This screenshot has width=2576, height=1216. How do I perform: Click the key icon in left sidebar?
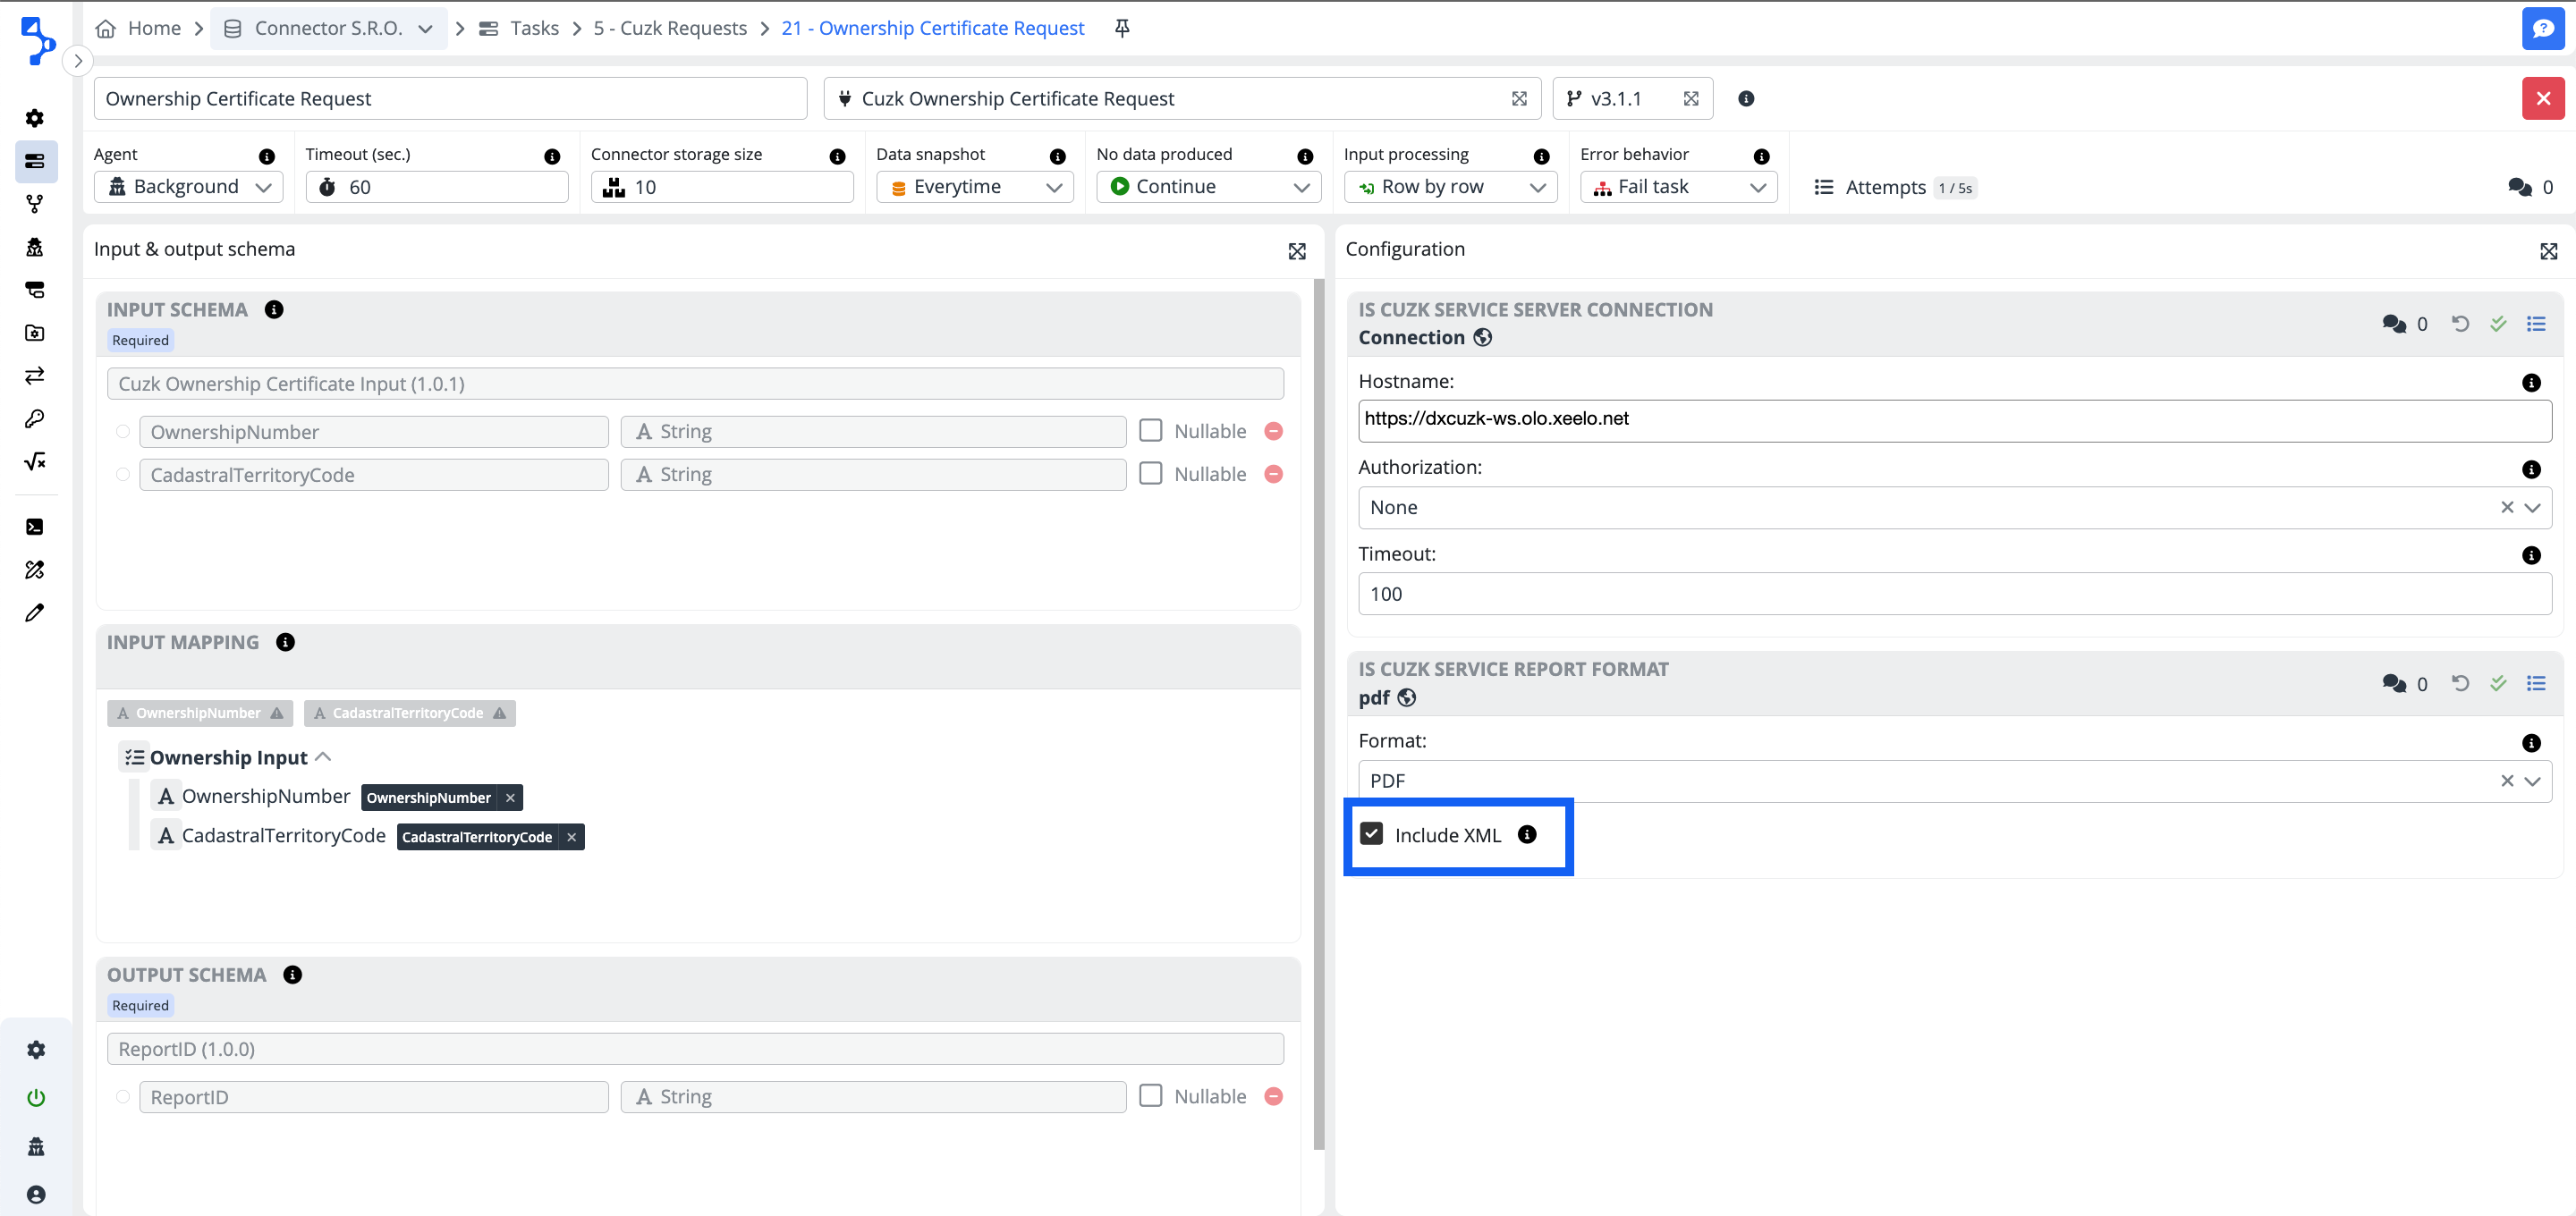35,418
